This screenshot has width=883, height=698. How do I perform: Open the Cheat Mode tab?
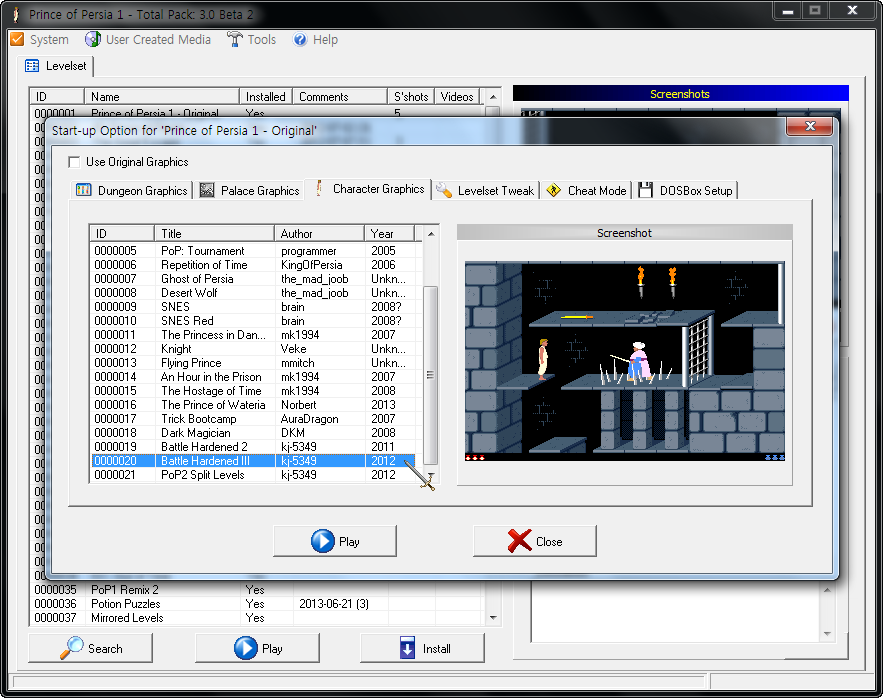click(x=586, y=190)
